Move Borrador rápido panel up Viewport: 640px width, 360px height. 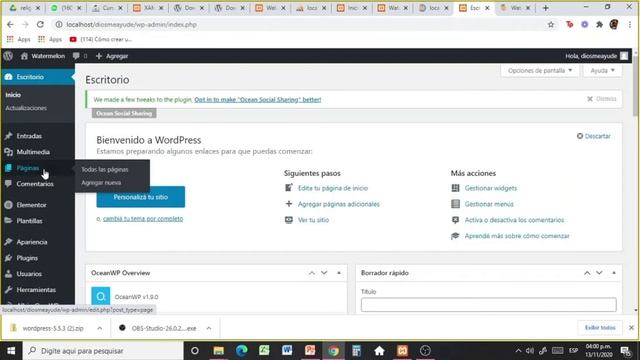[587, 273]
